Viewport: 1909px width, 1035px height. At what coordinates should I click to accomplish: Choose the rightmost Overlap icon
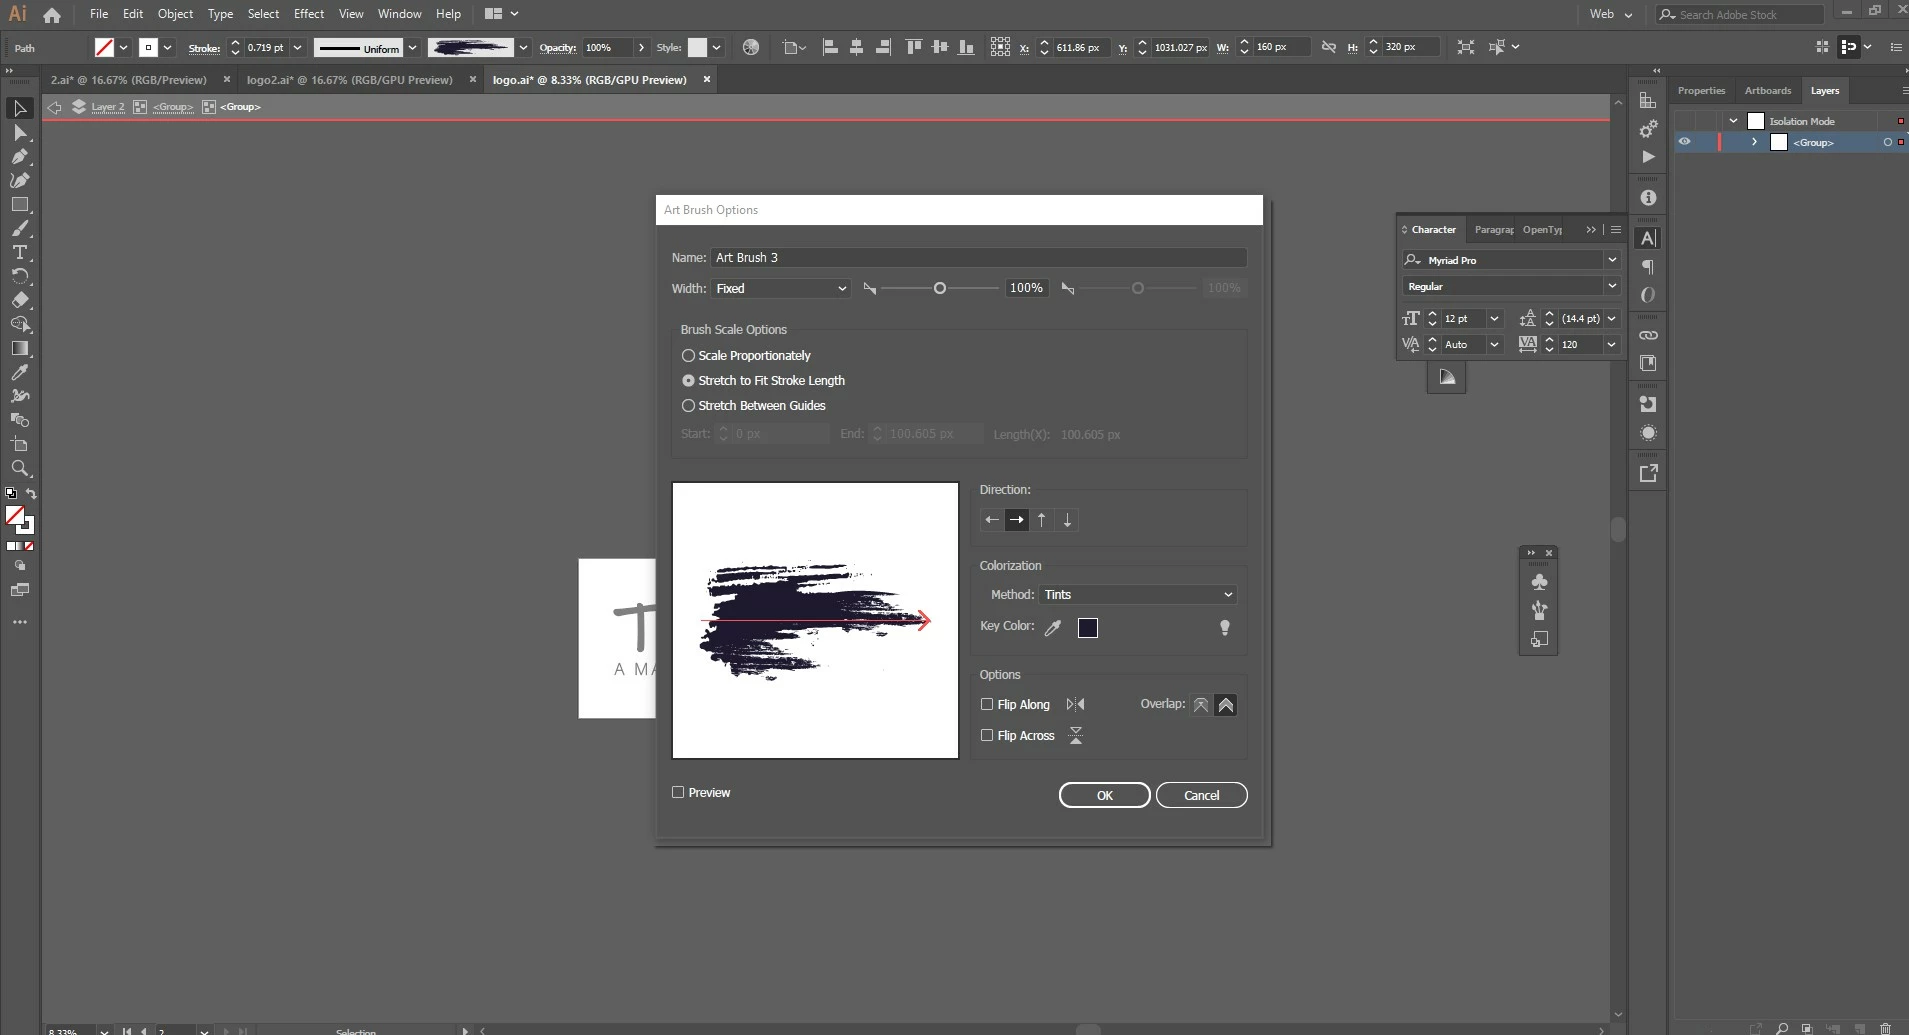1226,705
